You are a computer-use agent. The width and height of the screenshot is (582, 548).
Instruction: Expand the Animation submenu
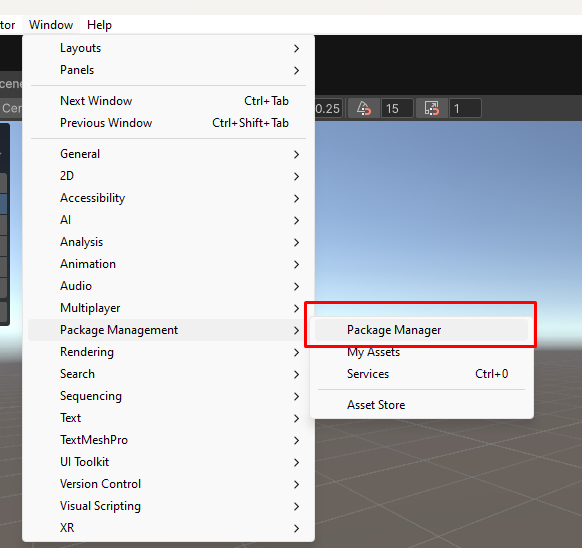point(168,264)
